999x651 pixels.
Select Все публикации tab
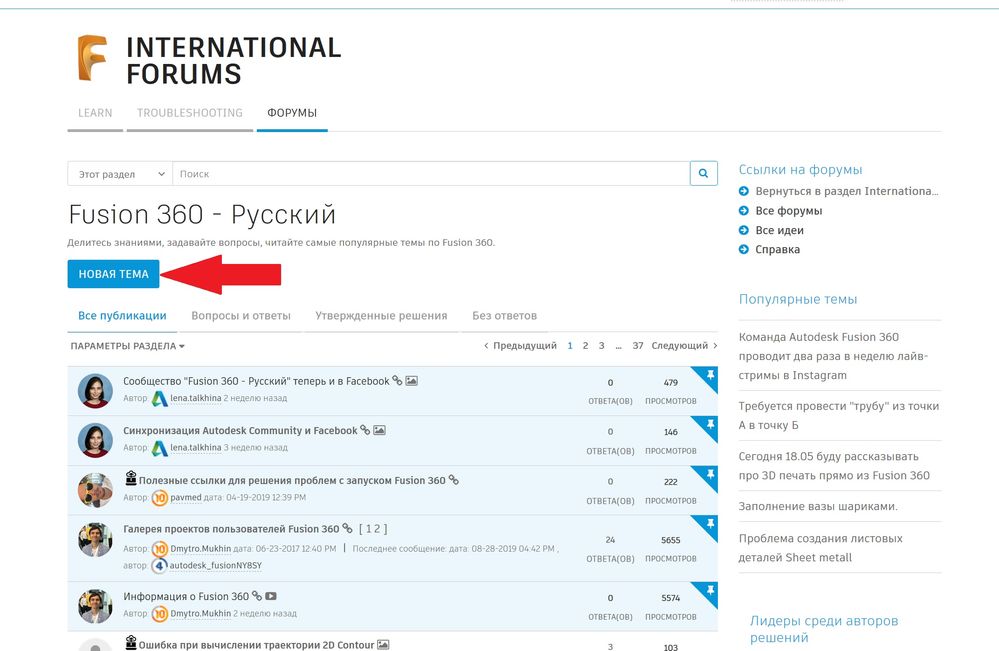pyautogui.click(x=122, y=315)
